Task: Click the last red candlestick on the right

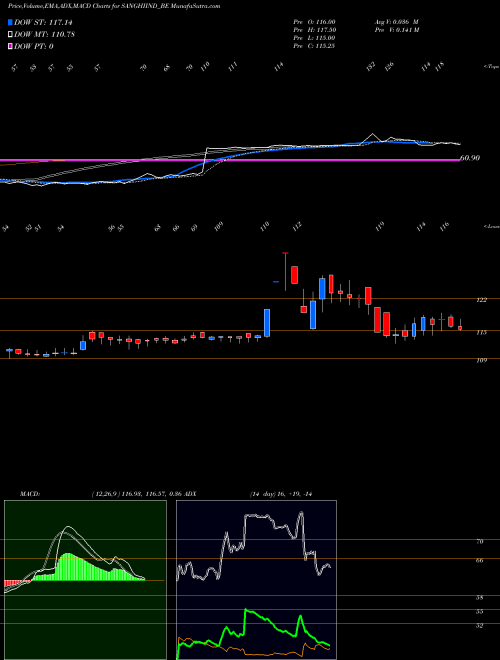Action: click(x=460, y=327)
